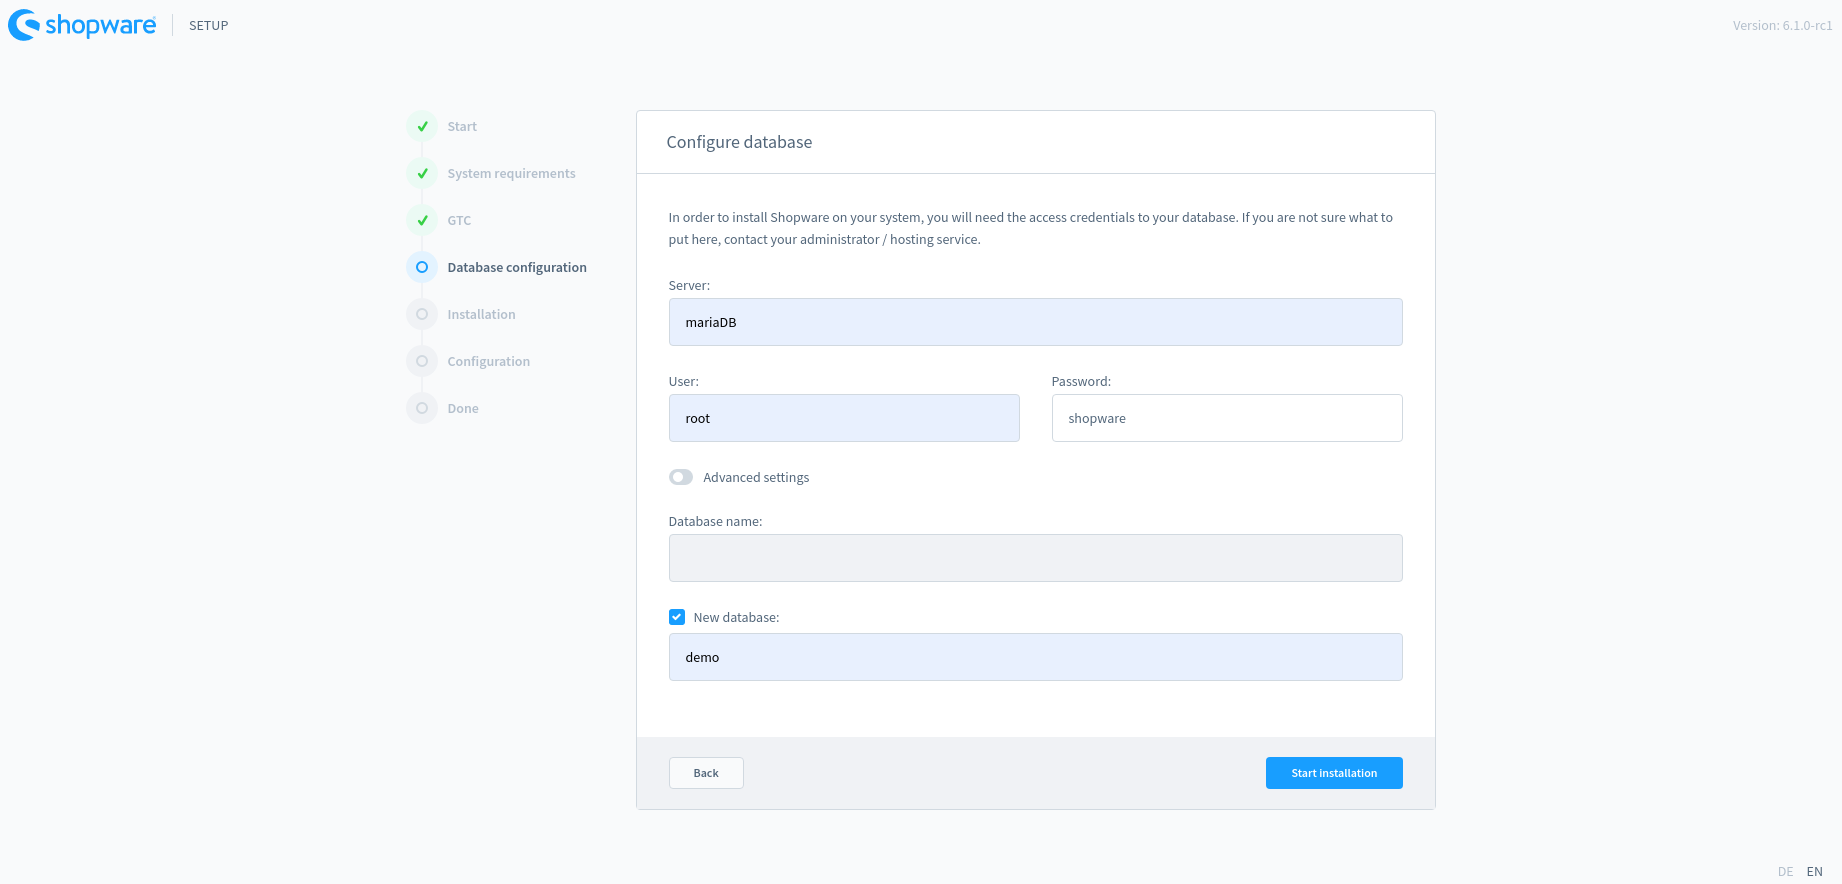Viewport: 1842px width, 884px height.
Task: Click the Advanced settings label
Action: [x=756, y=477]
